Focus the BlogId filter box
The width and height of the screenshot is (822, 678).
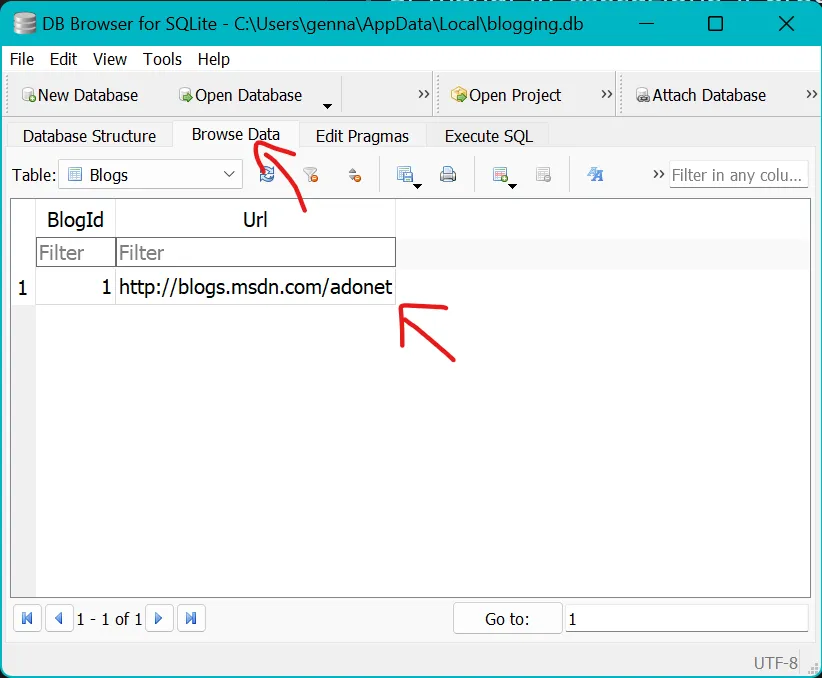click(75, 253)
